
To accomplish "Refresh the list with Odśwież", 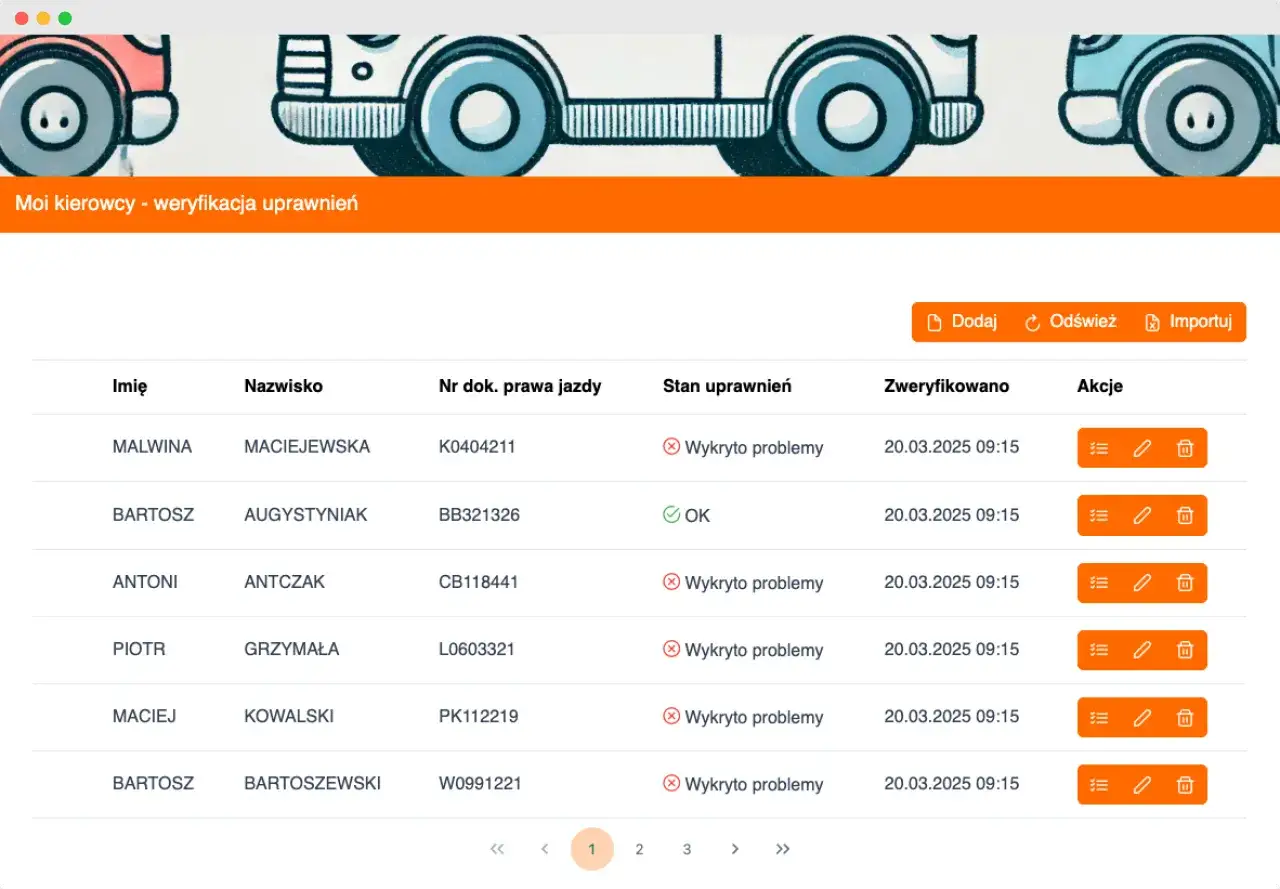I will (x=1070, y=322).
